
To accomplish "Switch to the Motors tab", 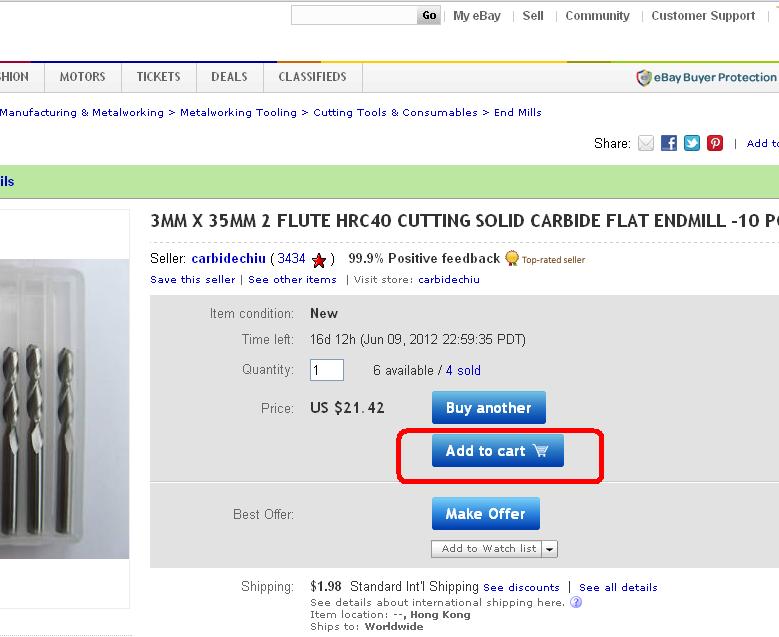I will pos(82,77).
